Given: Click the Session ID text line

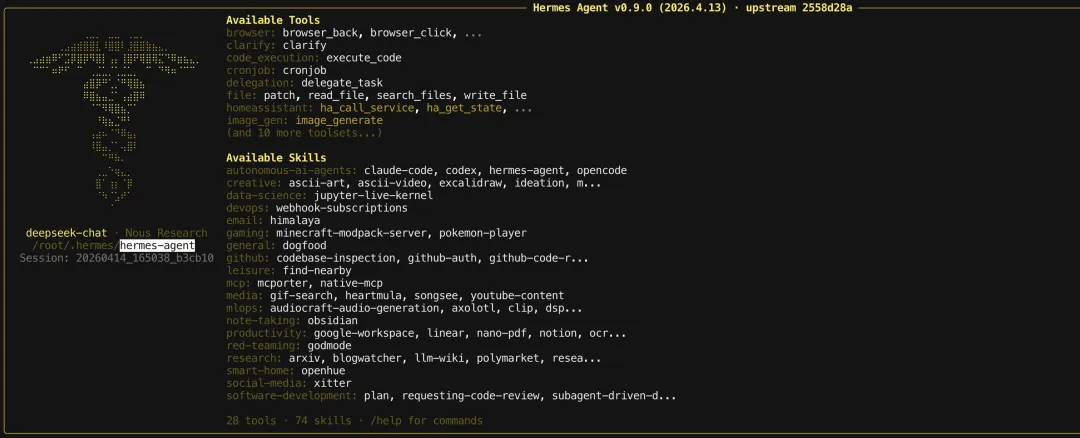Looking at the screenshot, I should (117, 258).
